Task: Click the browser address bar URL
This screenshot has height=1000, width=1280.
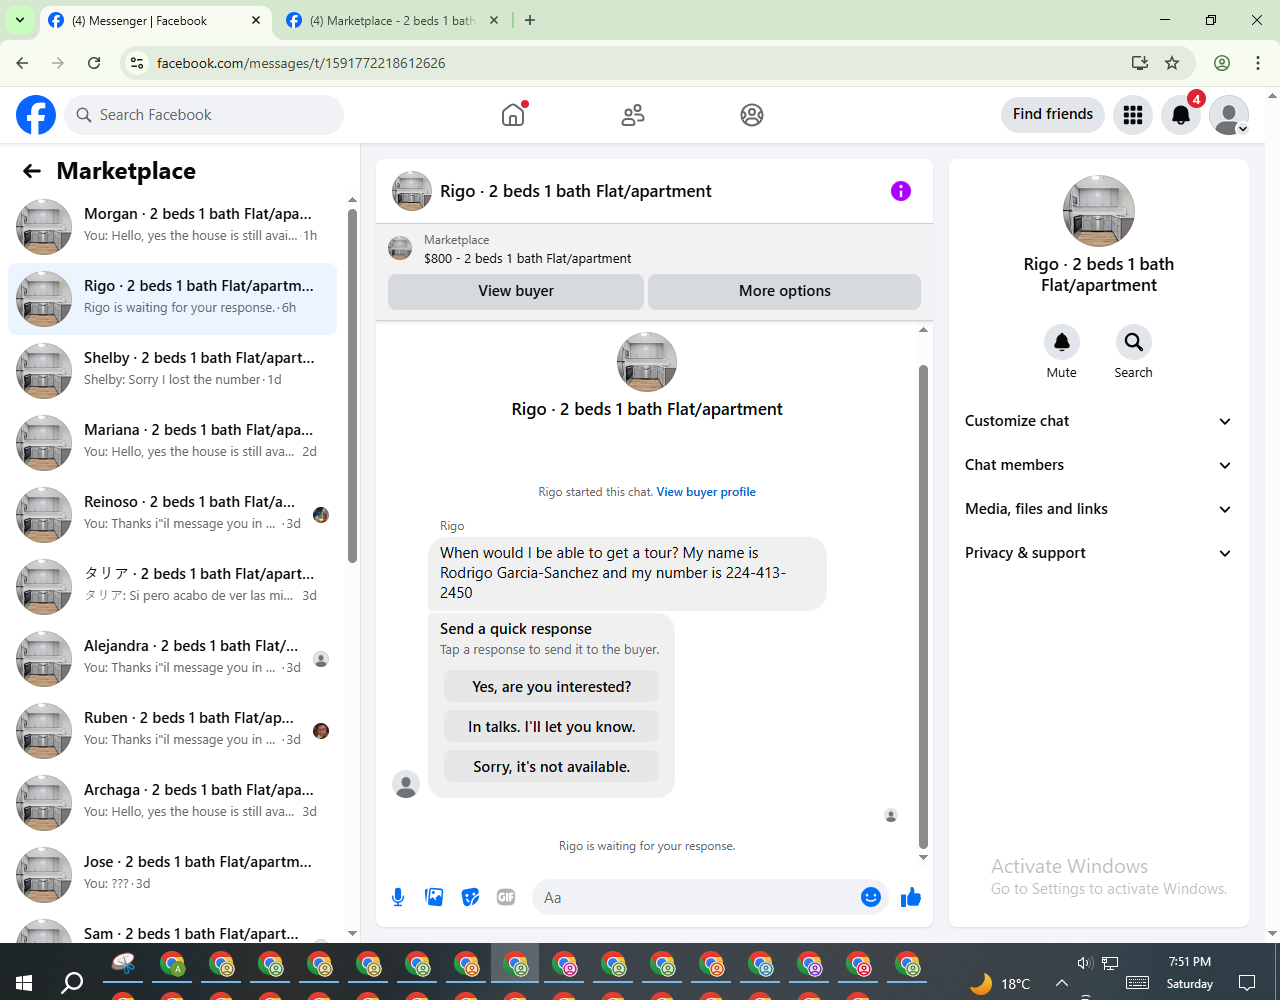Action: pos(301,63)
